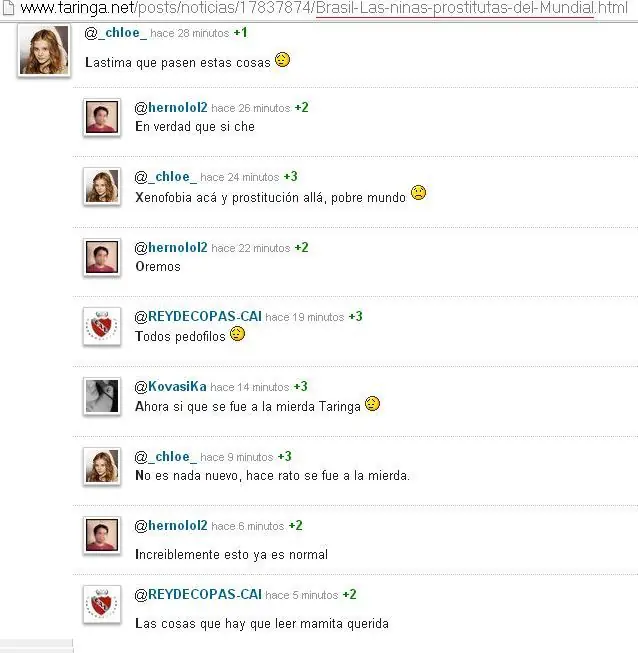Click 'hace 14 minutos' timestamp on KovasiKa comment
The width and height of the screenshot is (638, 653).
coord(250,387)
